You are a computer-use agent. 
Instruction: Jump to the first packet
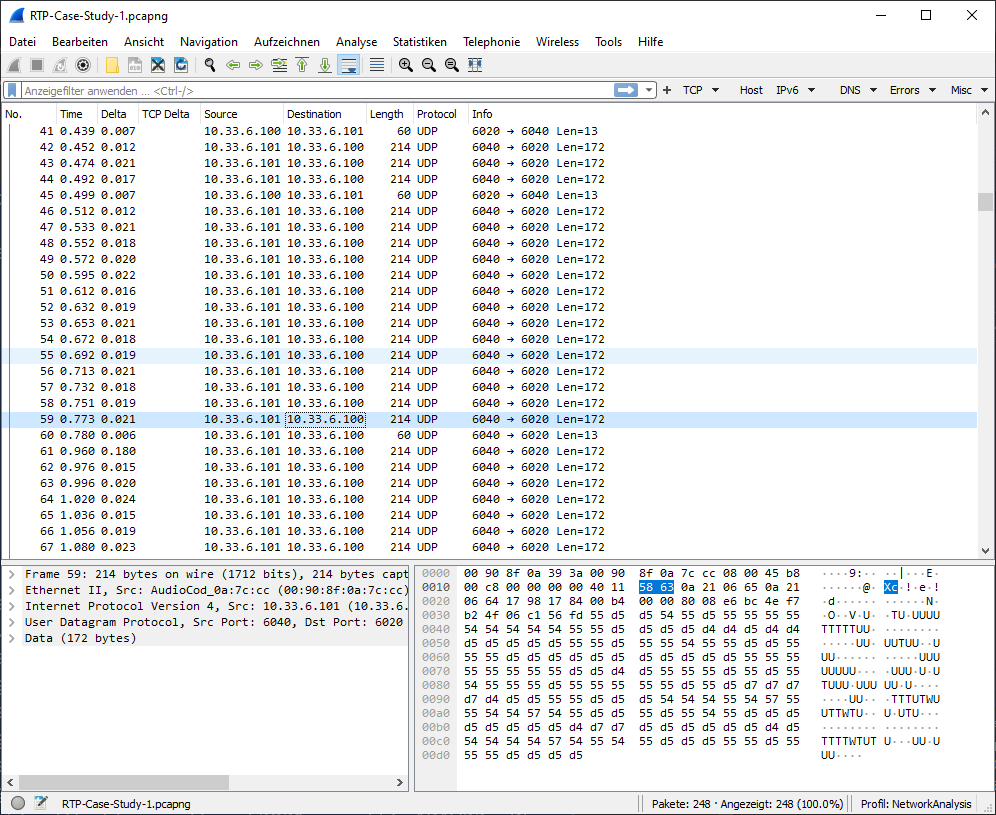[x=302, y=65]
